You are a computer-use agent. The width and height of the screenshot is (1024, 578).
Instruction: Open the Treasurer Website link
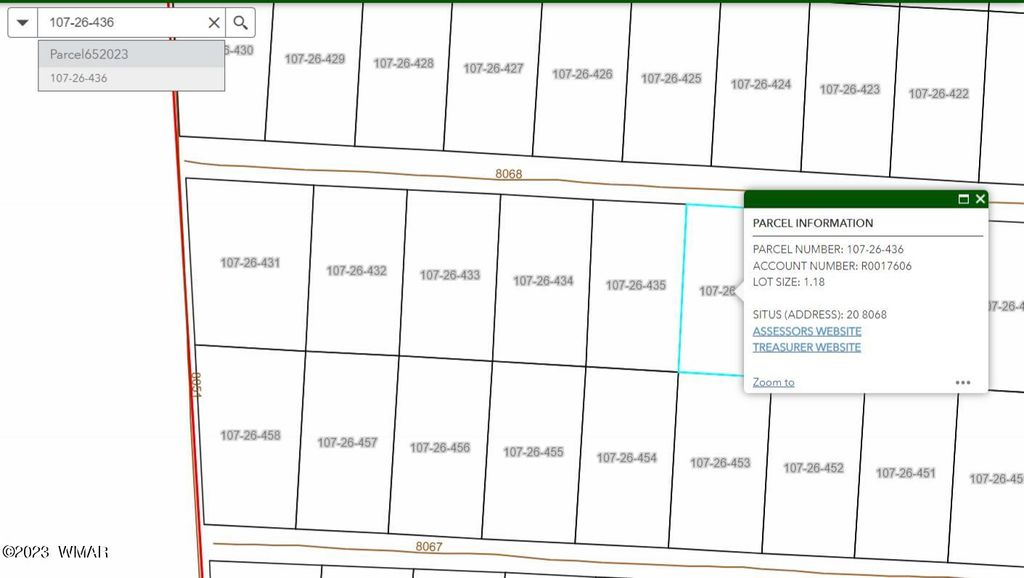pyautogui.click(x=806, y=347)
